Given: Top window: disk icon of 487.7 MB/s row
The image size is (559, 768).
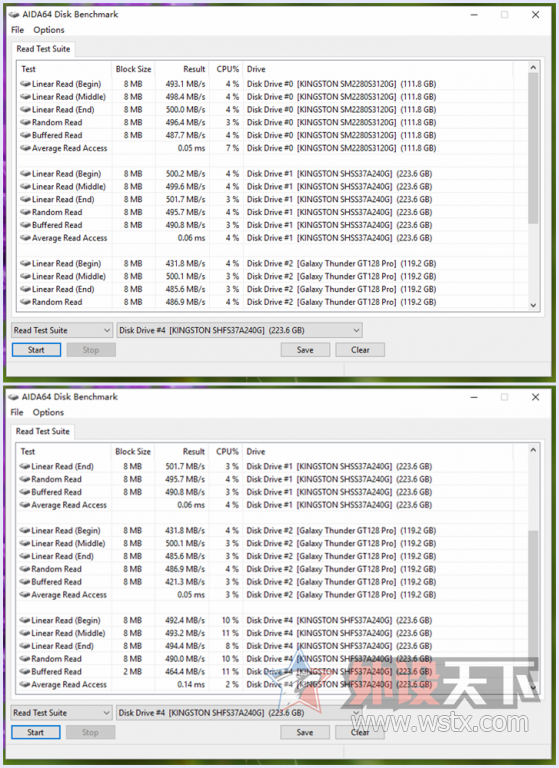Looking at the screenshot, I should pyautogui.click(x=25, y=135).
